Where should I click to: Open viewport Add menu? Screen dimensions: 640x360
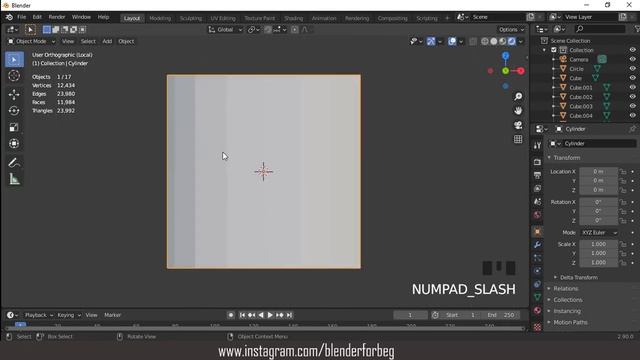pos(107,41)
